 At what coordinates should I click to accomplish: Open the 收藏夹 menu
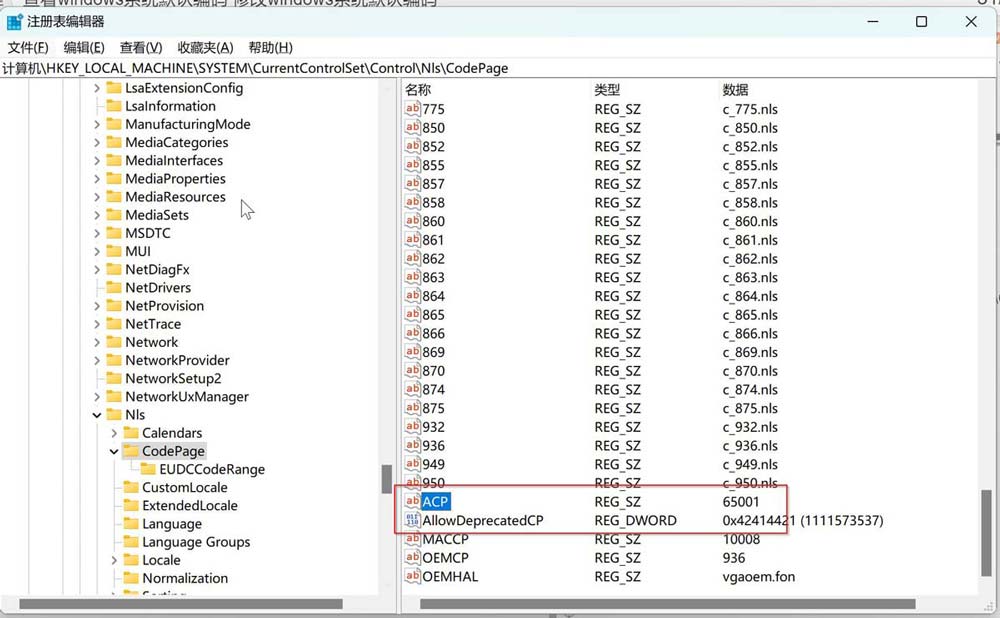point(202,46)
